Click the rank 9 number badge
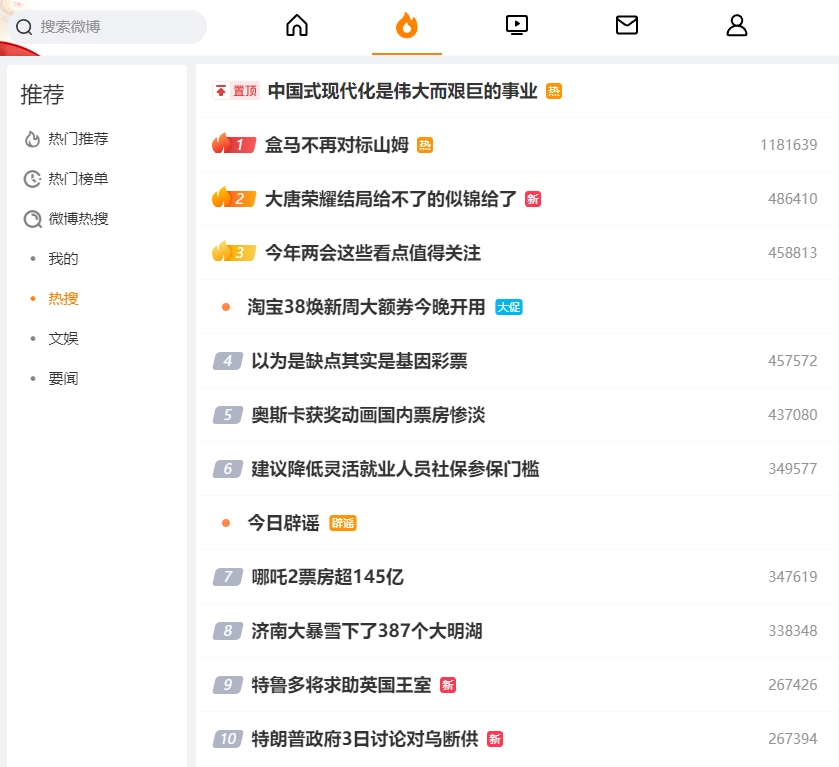The height and width of the screenshot is (767, 839). tap(228, 685)
